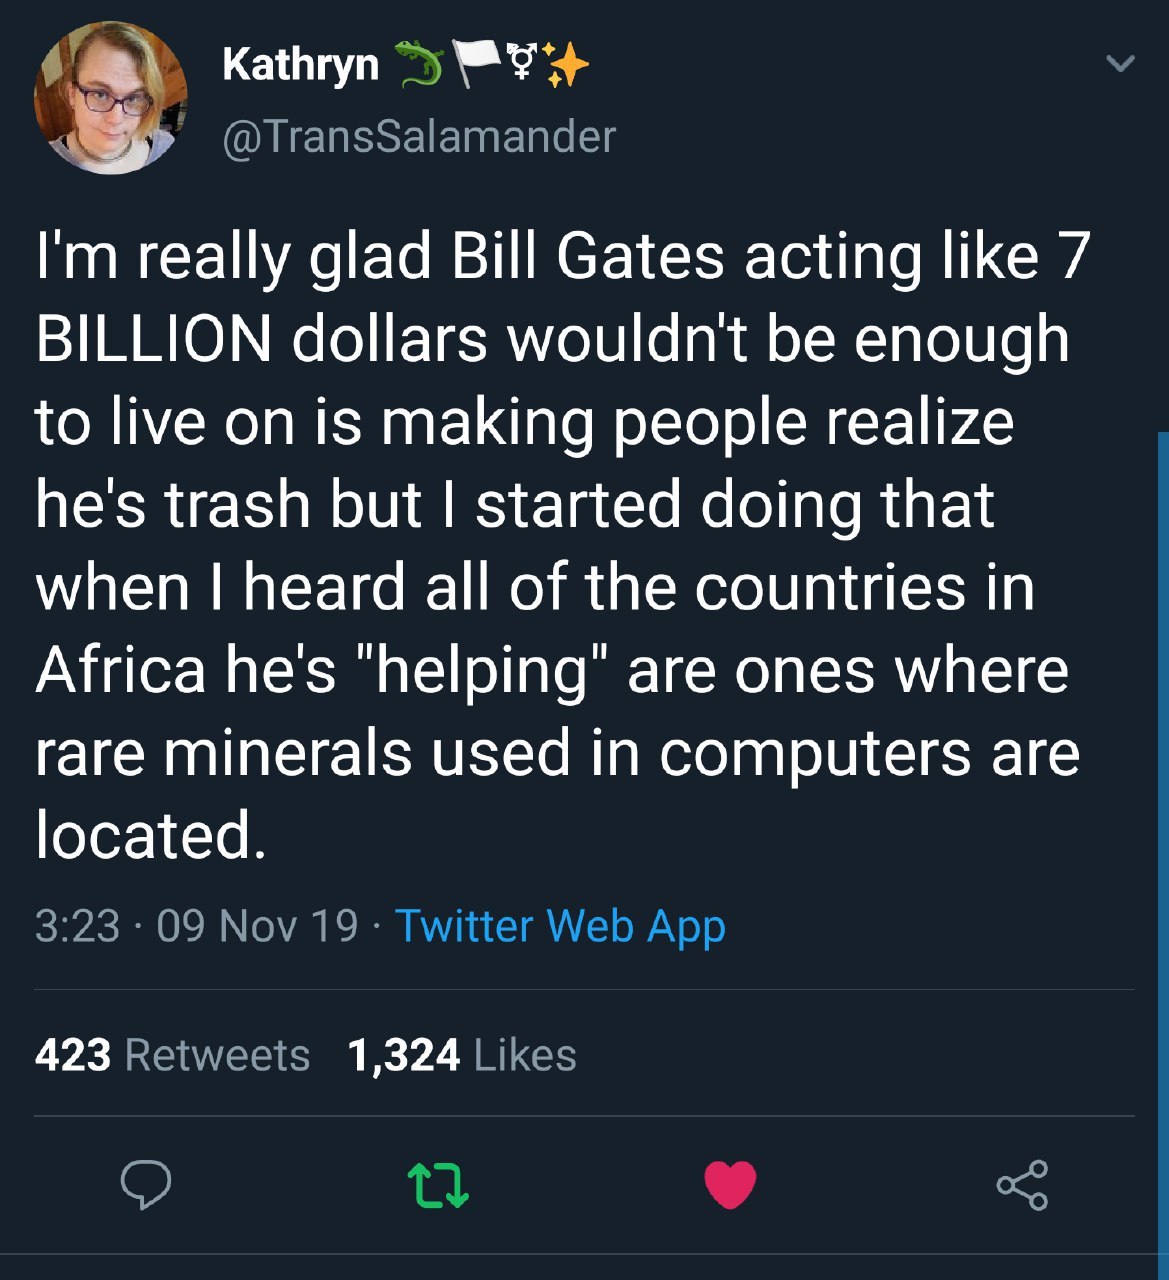The width and height of the screenshot is (1169, 1280).
Task: Click the word Africa in the tweet
Action: [x=119, y=669]
